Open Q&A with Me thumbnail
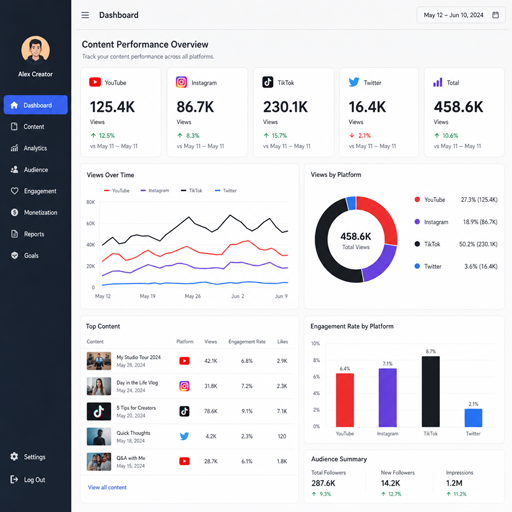This screenshot has height=512, width=512. pos(99,461)
